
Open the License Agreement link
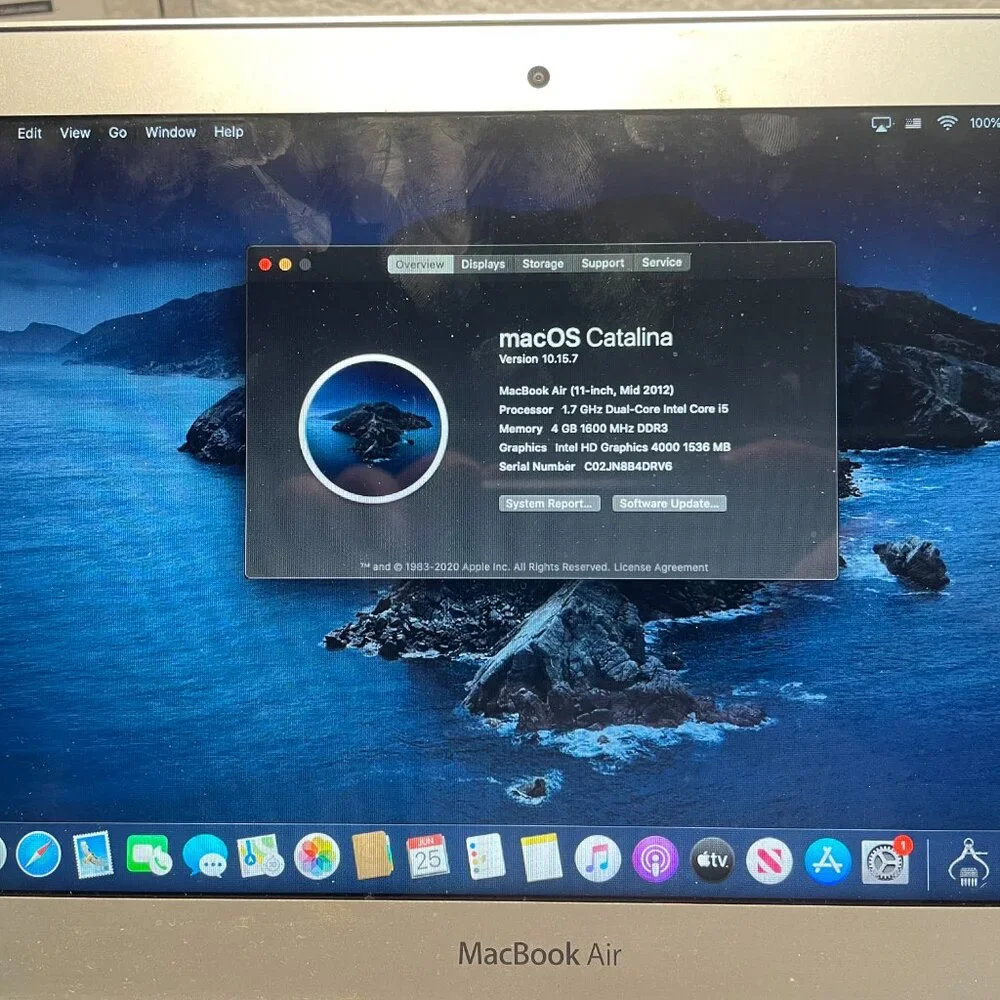(x=661, y=567)
